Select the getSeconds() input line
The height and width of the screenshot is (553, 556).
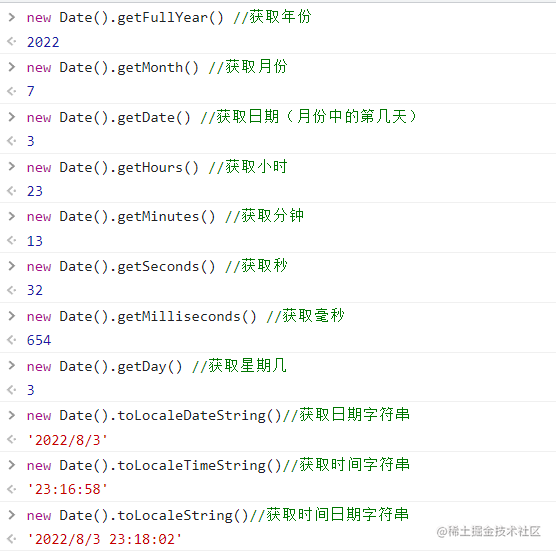click(x=157, y=266)
